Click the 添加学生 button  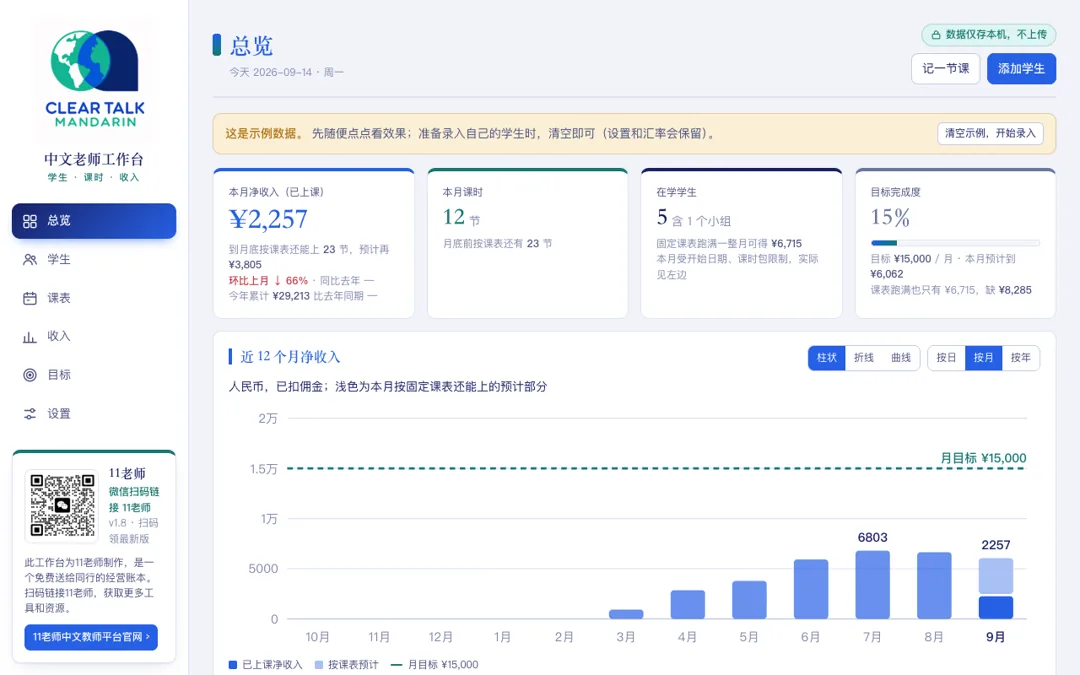pos(1021,69)
